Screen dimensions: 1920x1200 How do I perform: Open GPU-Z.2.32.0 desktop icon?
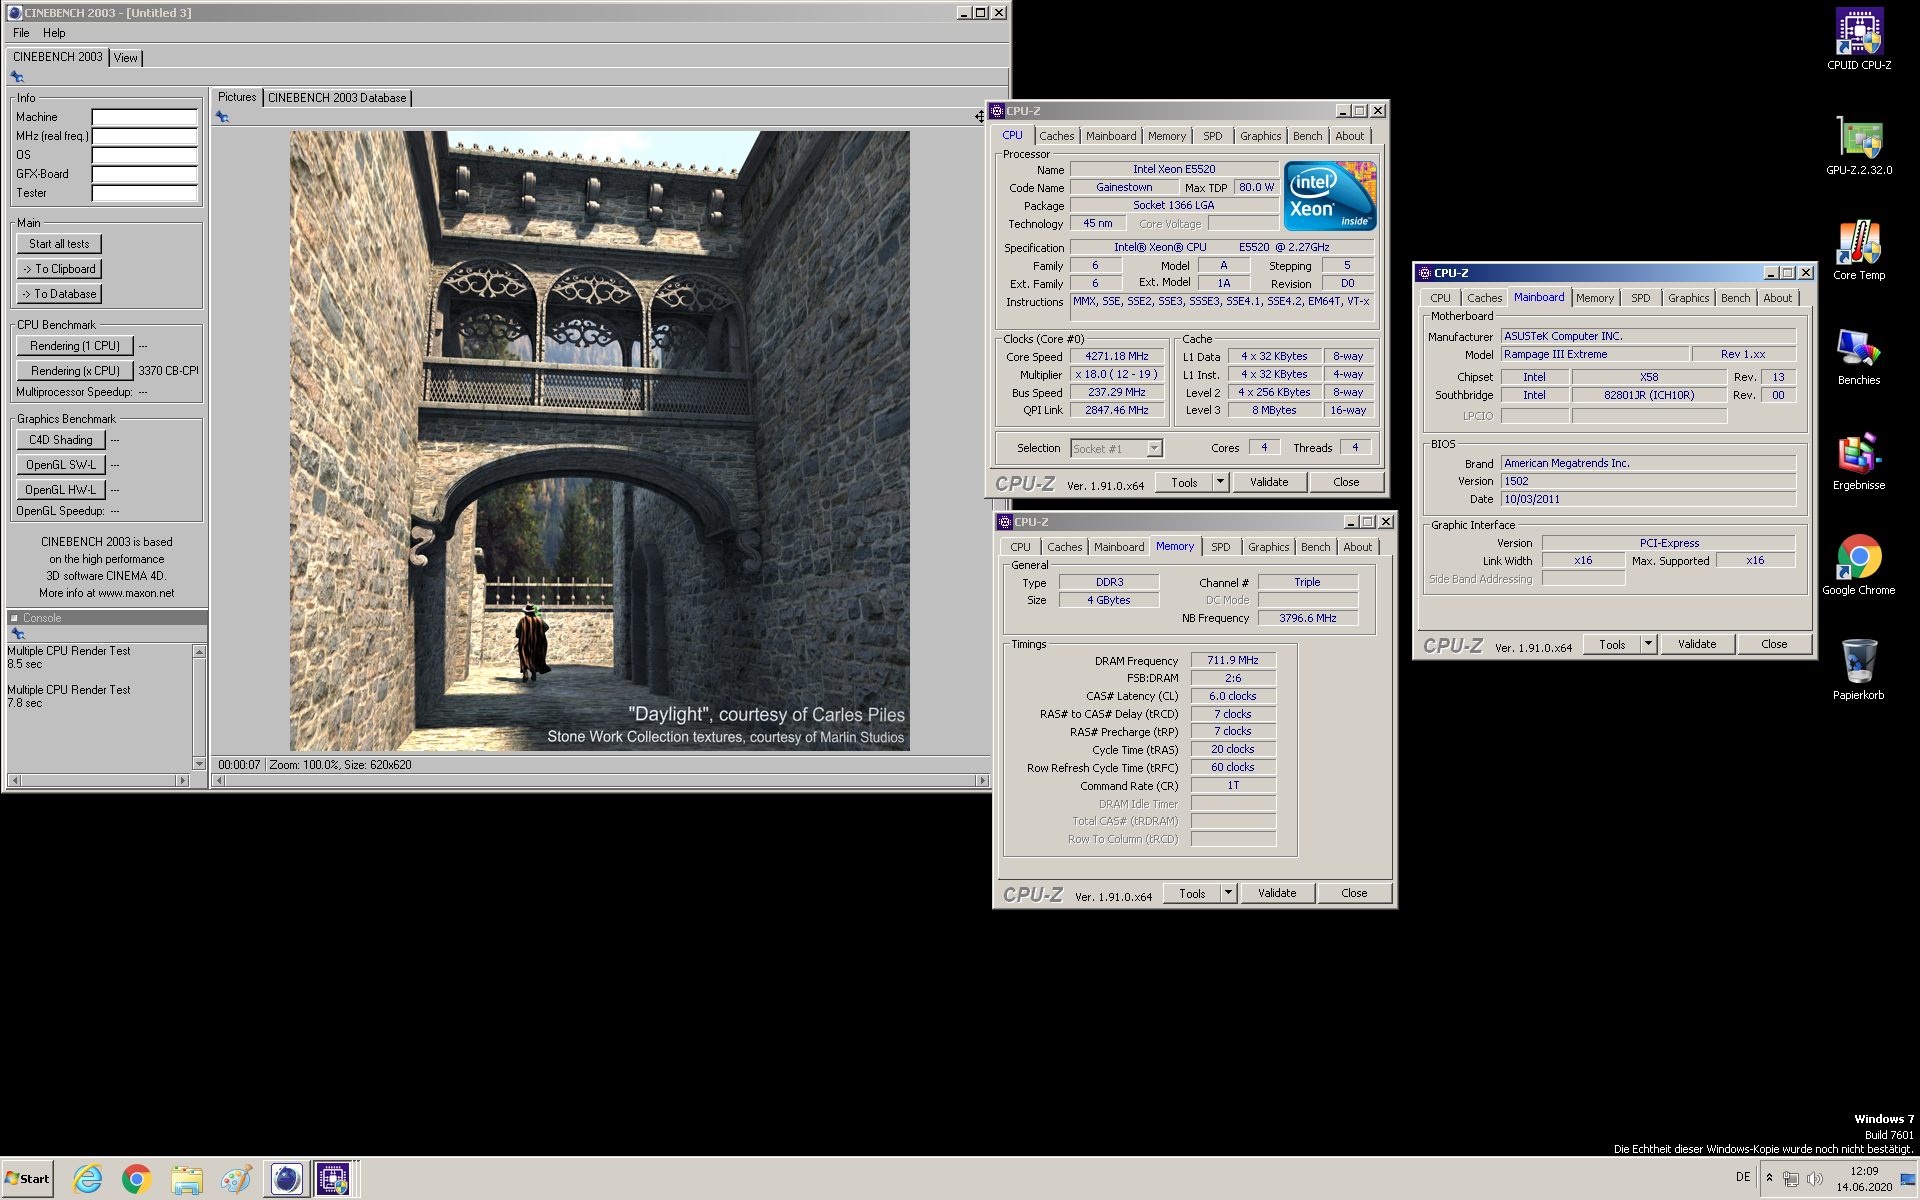pos(1858,146)
